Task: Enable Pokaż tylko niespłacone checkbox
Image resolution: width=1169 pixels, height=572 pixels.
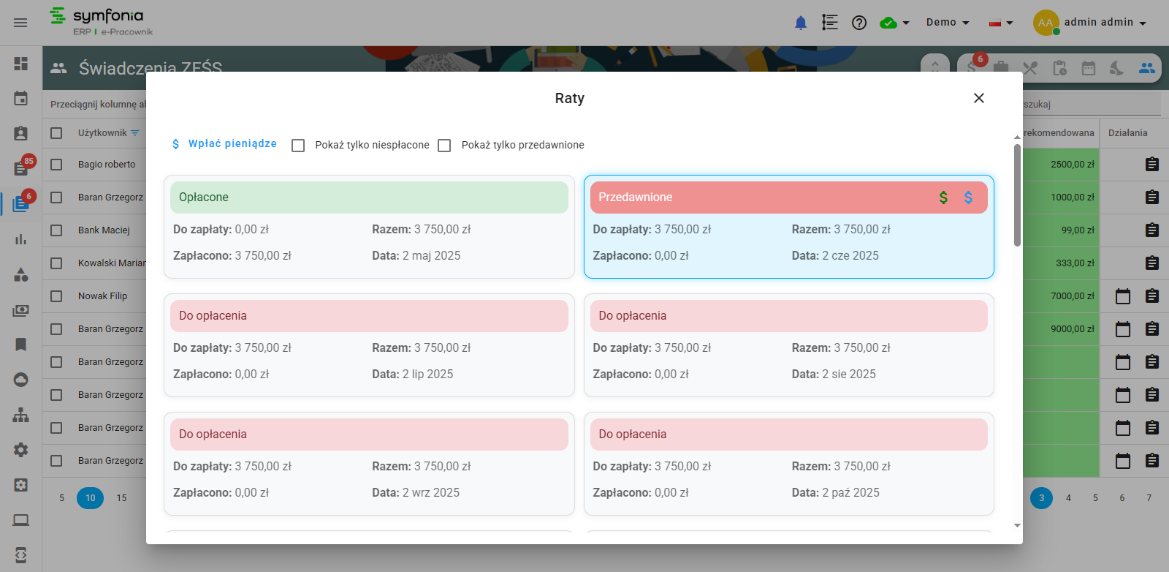Action: (298, 145)
